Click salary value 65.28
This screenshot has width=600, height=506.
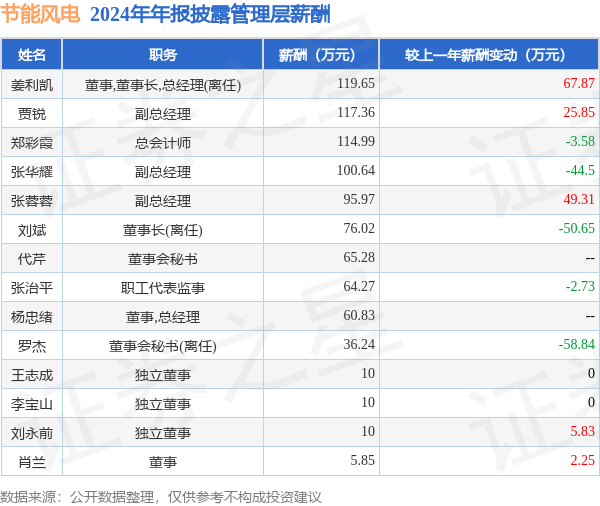point(359,258)
